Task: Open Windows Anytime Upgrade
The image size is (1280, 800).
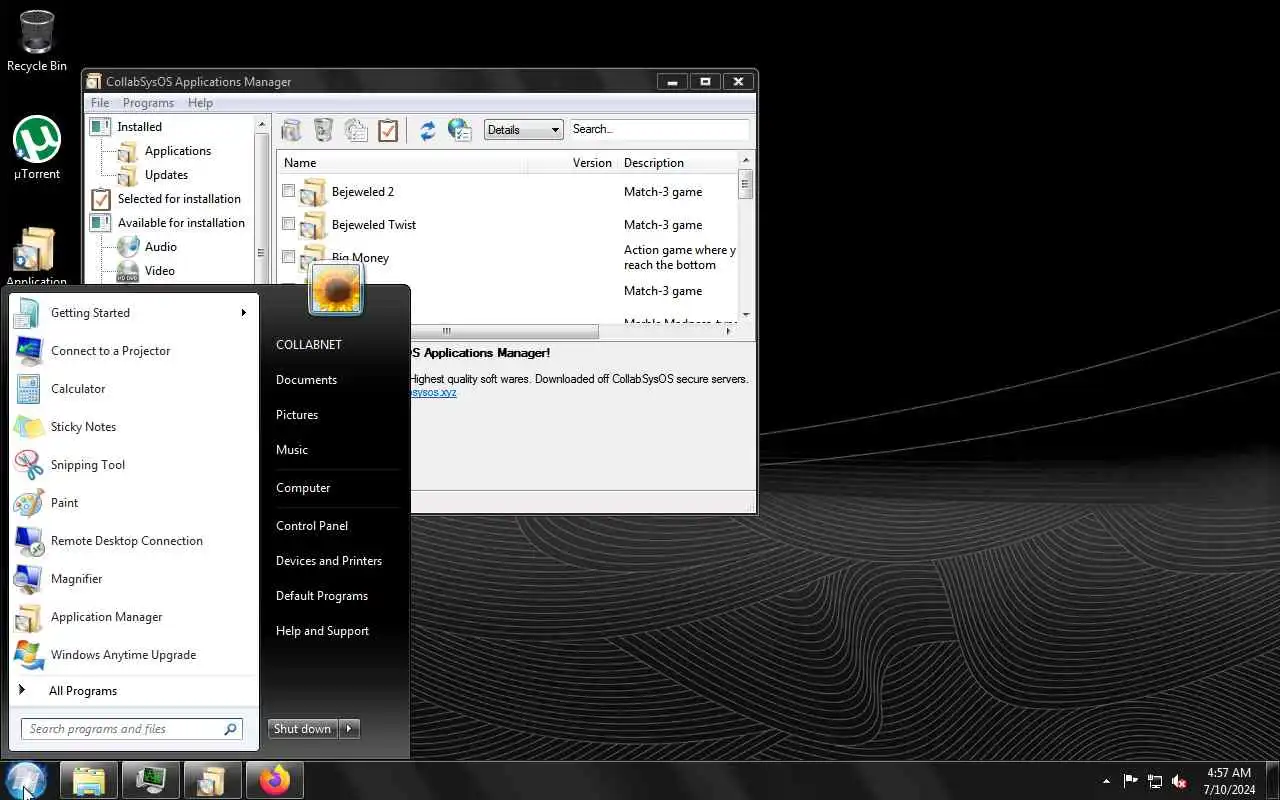Action: click(132, 655)
